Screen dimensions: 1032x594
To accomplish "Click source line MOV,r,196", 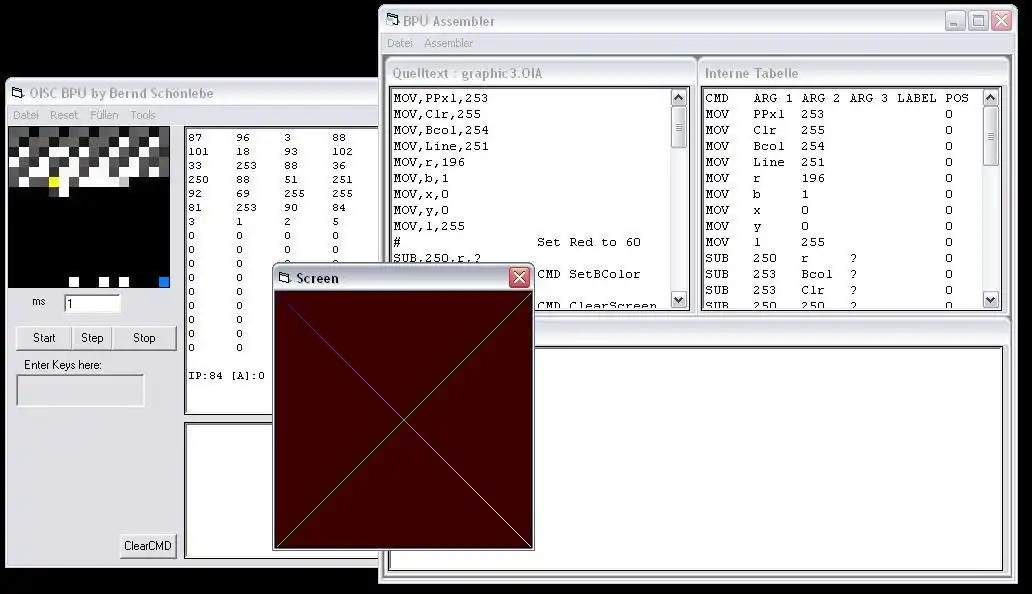I will [429, 162].
